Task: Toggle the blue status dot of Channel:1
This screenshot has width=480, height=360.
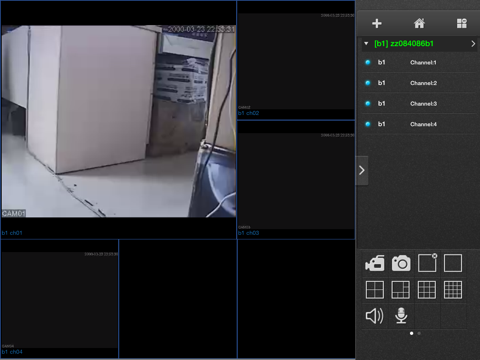Action: click(x=368, y=62)
